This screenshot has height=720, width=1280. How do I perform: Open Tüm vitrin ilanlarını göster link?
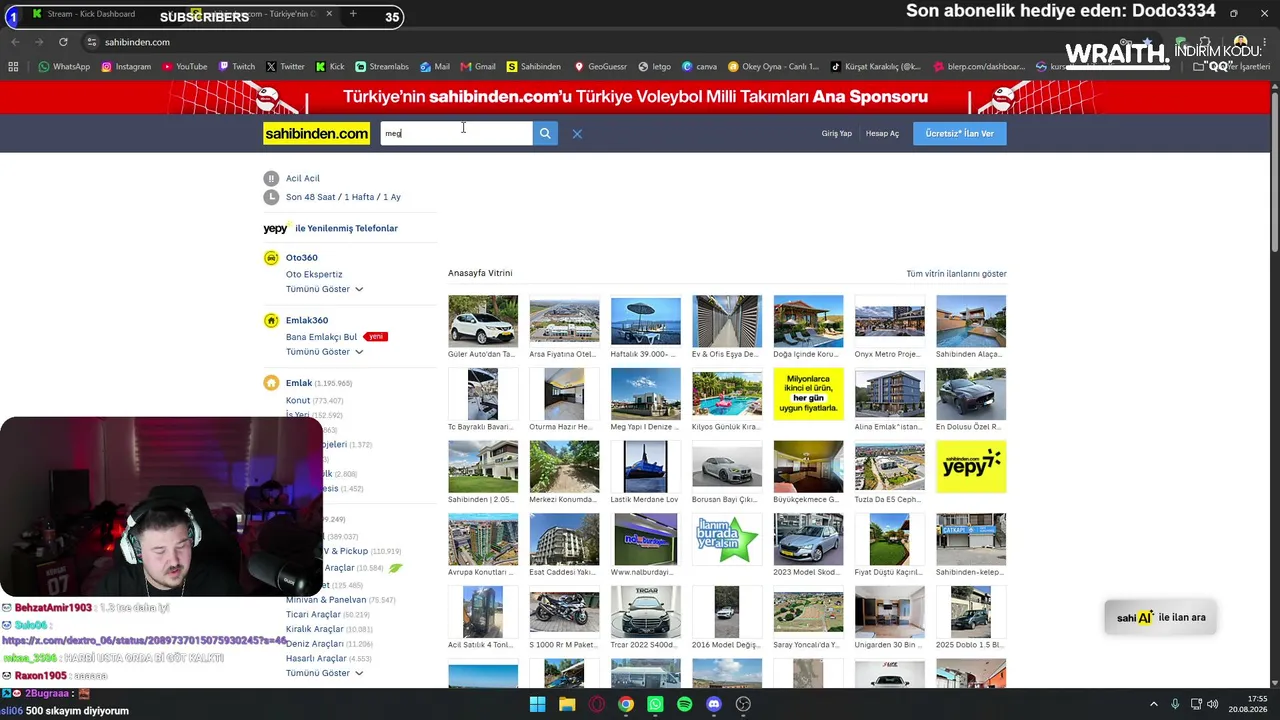click(956, 273)
